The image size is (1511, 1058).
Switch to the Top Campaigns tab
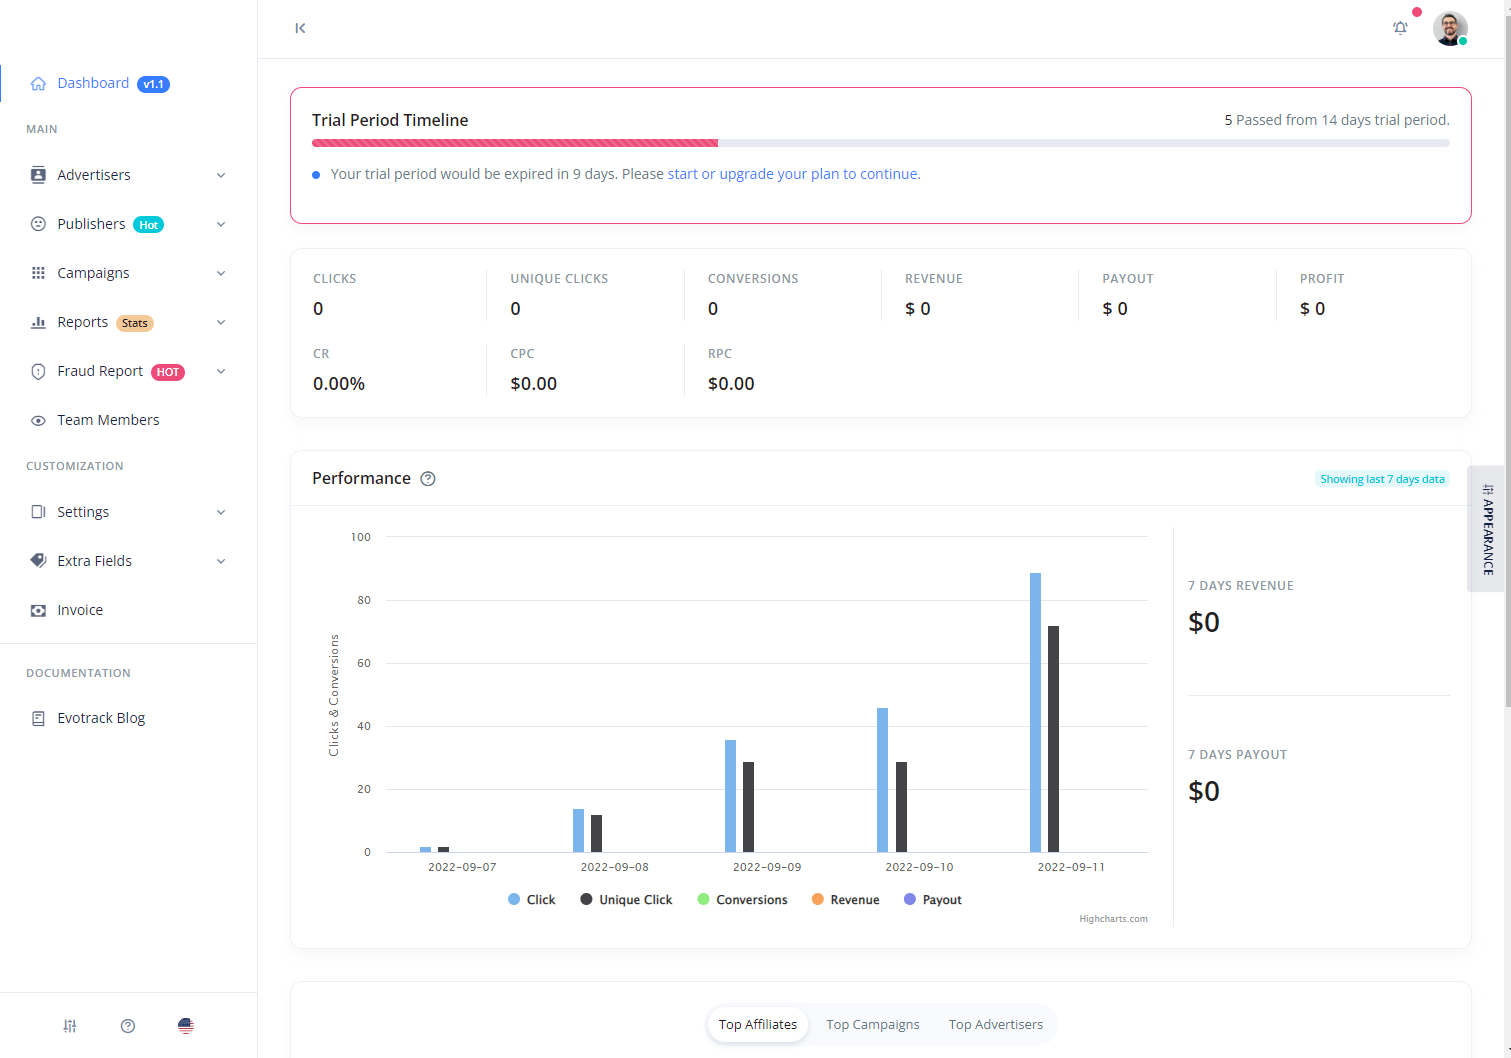(x=872, y=1024)
